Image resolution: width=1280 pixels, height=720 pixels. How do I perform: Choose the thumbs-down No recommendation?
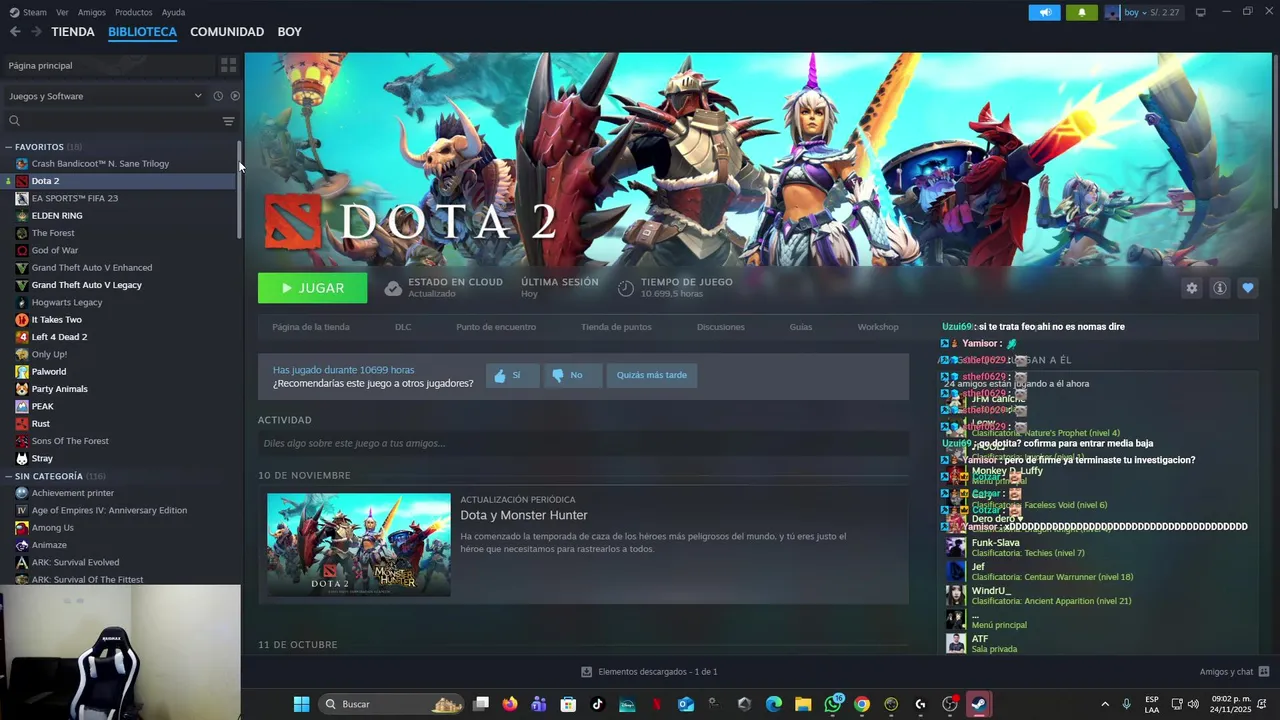(572, 375)
